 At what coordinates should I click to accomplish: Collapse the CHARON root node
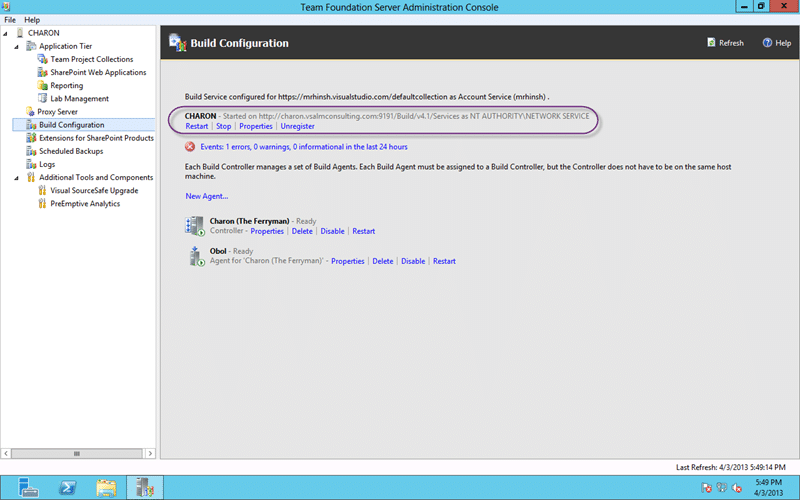(6, 34)
